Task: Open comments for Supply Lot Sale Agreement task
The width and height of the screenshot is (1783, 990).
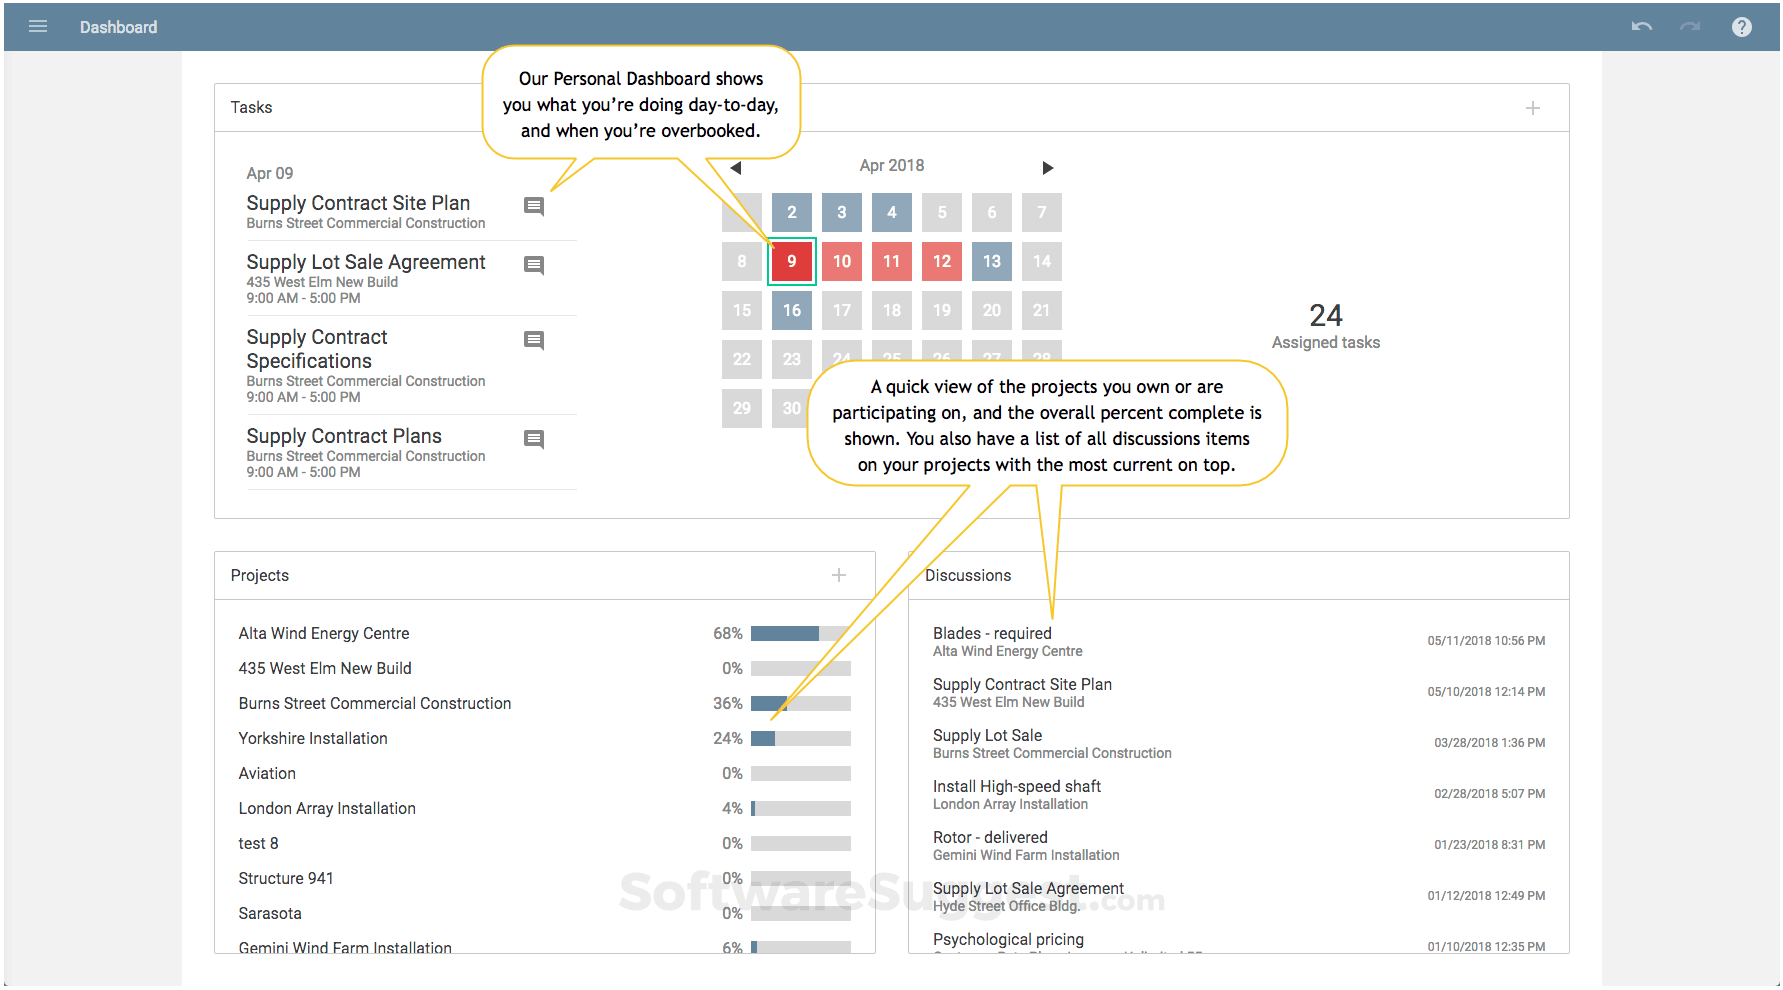Action: 534,265
